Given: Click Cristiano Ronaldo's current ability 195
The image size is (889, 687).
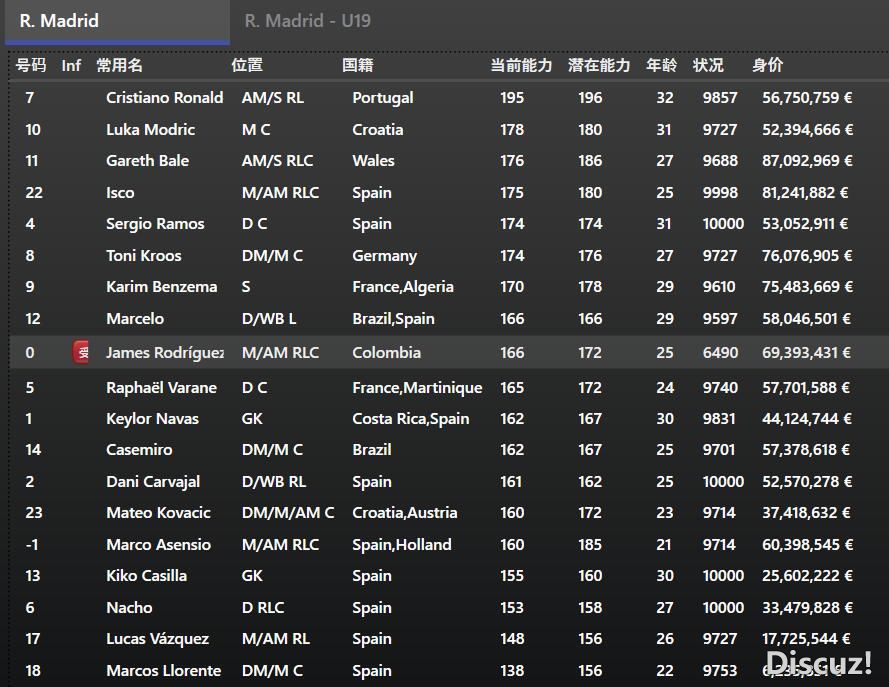Looking at the screenshot, I should coord(512,97).
